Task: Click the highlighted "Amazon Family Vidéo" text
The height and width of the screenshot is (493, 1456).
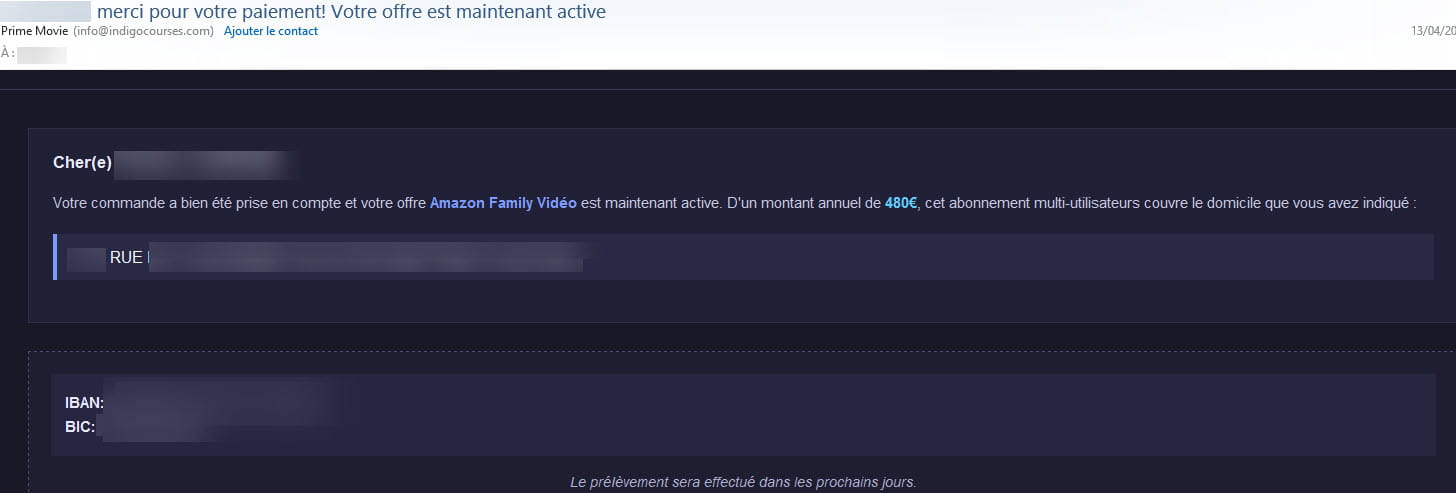Action: click(x=503, y=204)
